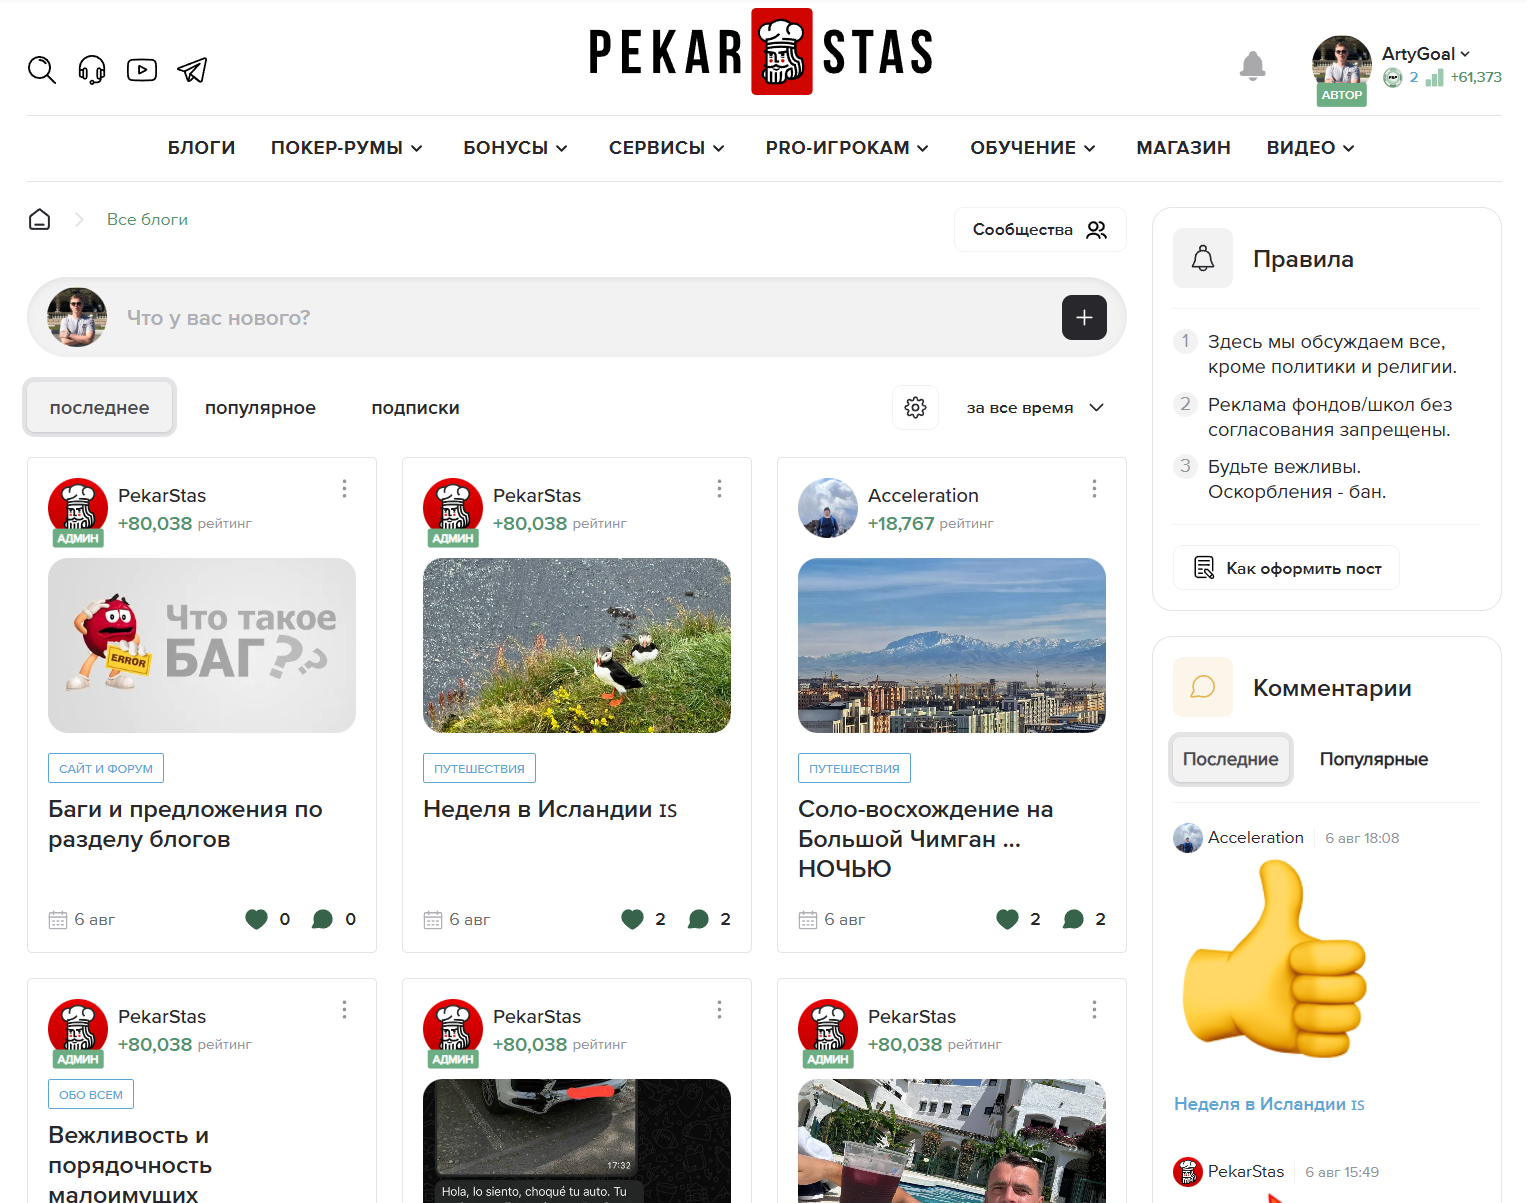Screen dimensions: 1527x1203
Task: Open the 'БЛОГИ' menu item
Action: coord(201,148)
